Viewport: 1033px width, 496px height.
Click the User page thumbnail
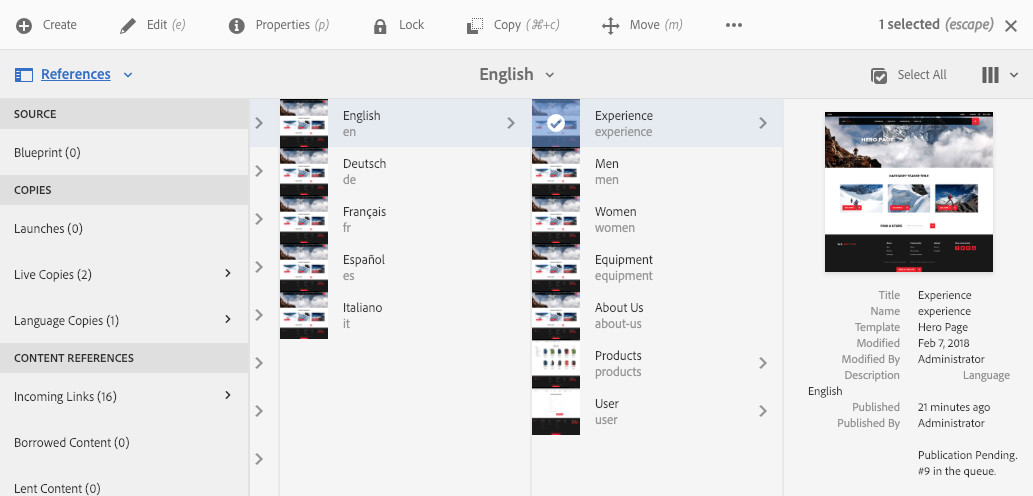[556, 411]
